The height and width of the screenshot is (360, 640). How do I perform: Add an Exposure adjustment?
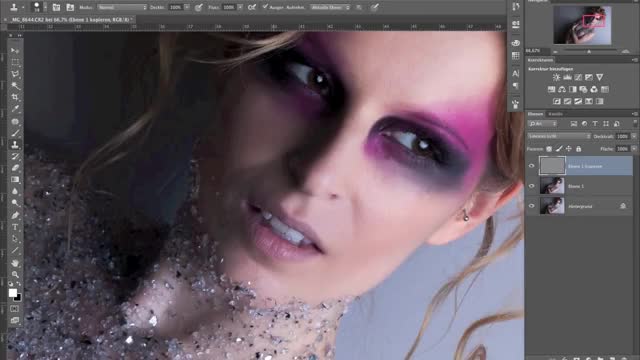pos(589,77)
